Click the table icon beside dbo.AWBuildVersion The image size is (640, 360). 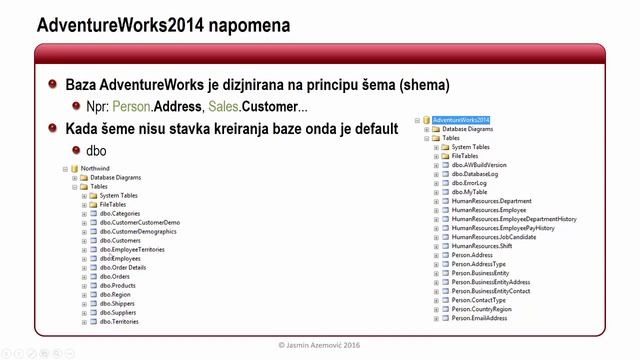[445, 165]
